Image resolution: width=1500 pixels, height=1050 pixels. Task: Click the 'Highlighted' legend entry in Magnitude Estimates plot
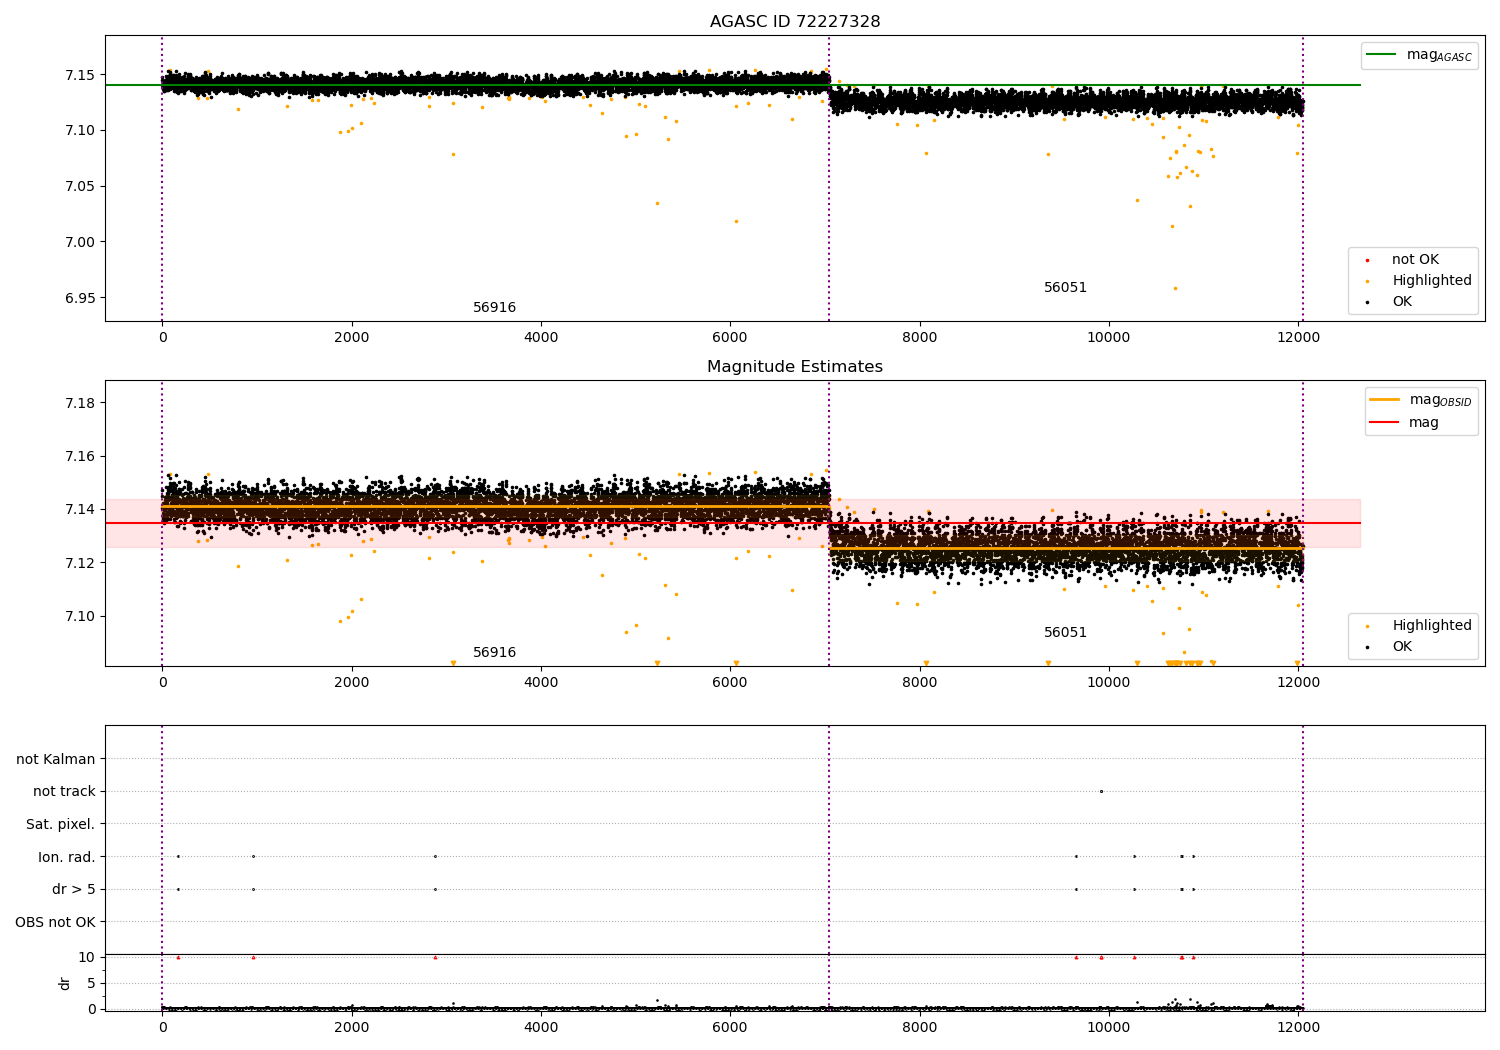tap(1421, 626)
